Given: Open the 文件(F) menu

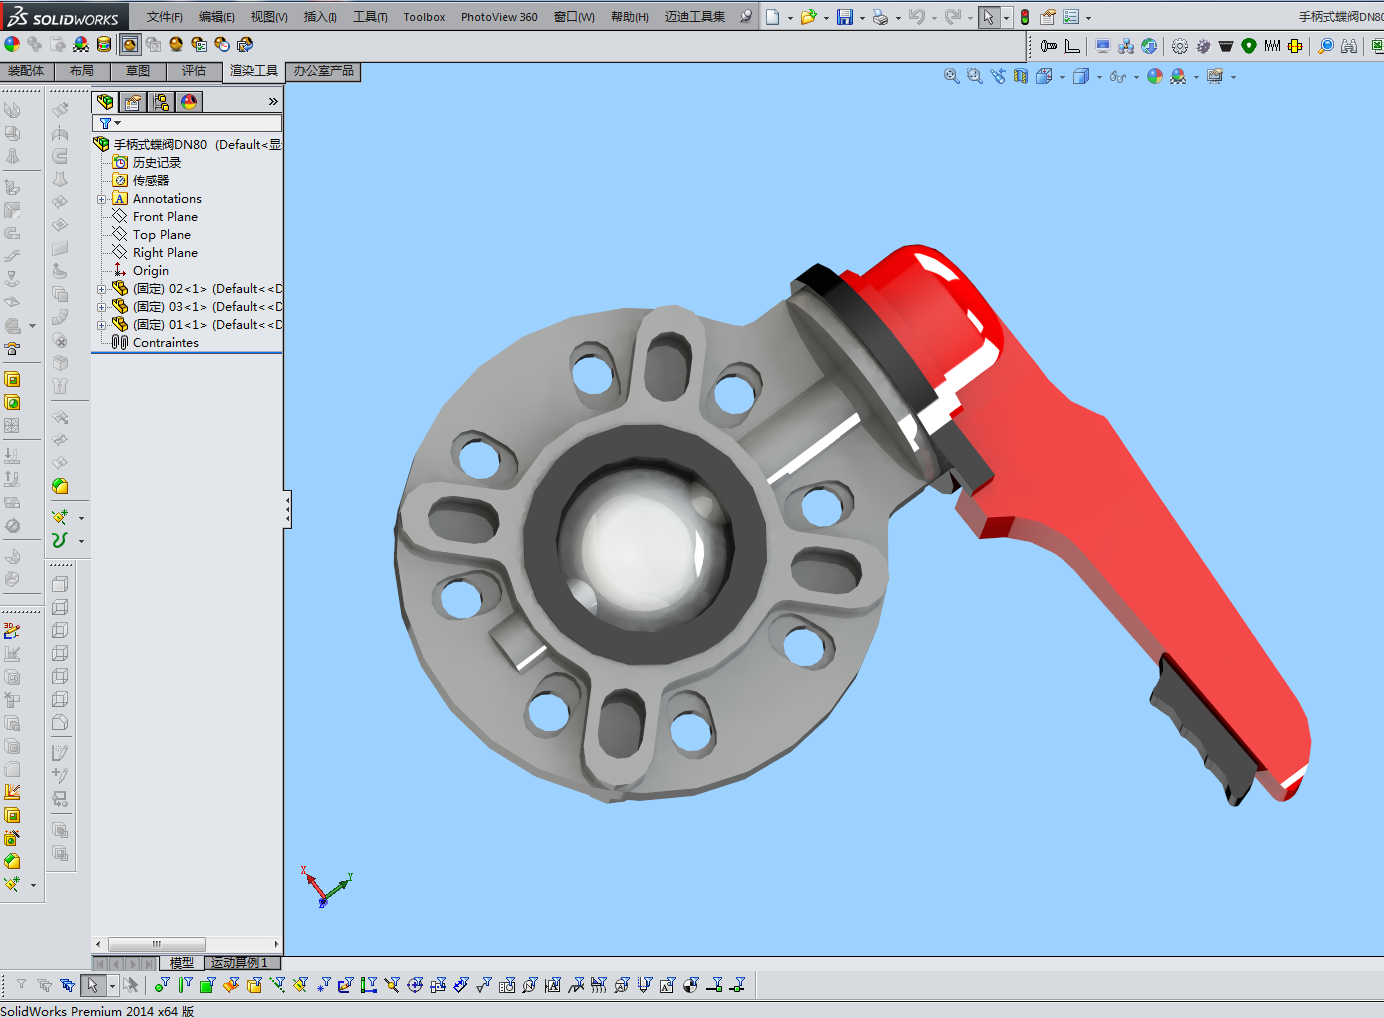Looking at the screenshot, I should click(x=165, y=17).
